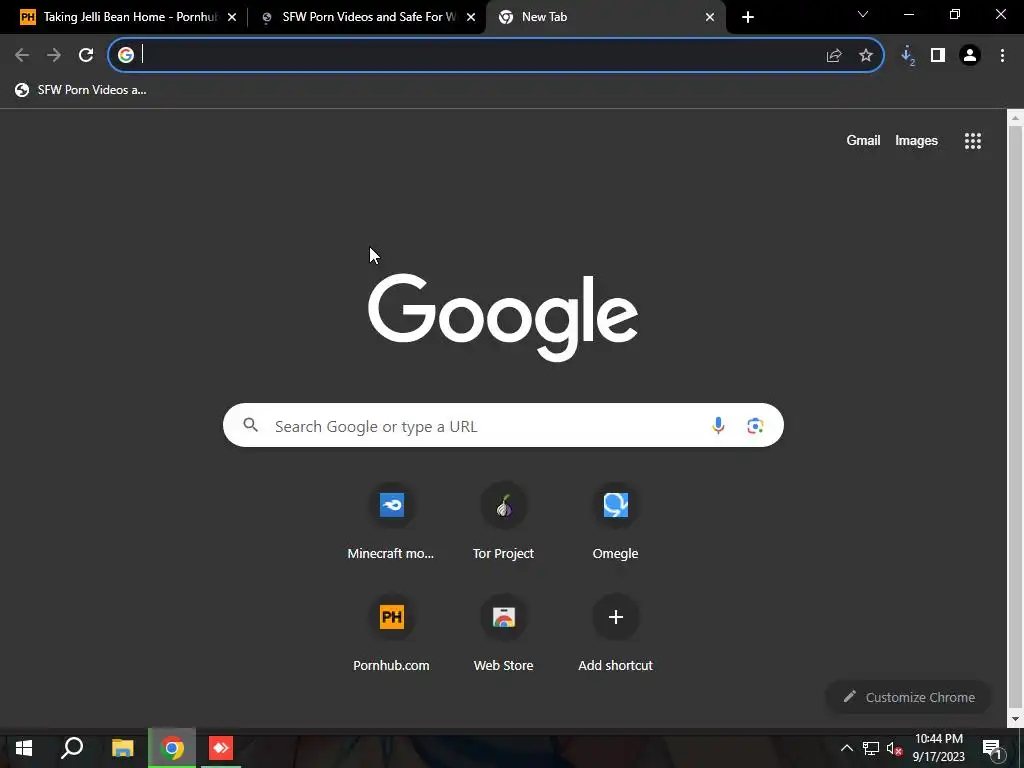Click the share page icon in the address bar
This screenshot has height=768, width=1024.
pyautogui.click(x=834, y=56)
